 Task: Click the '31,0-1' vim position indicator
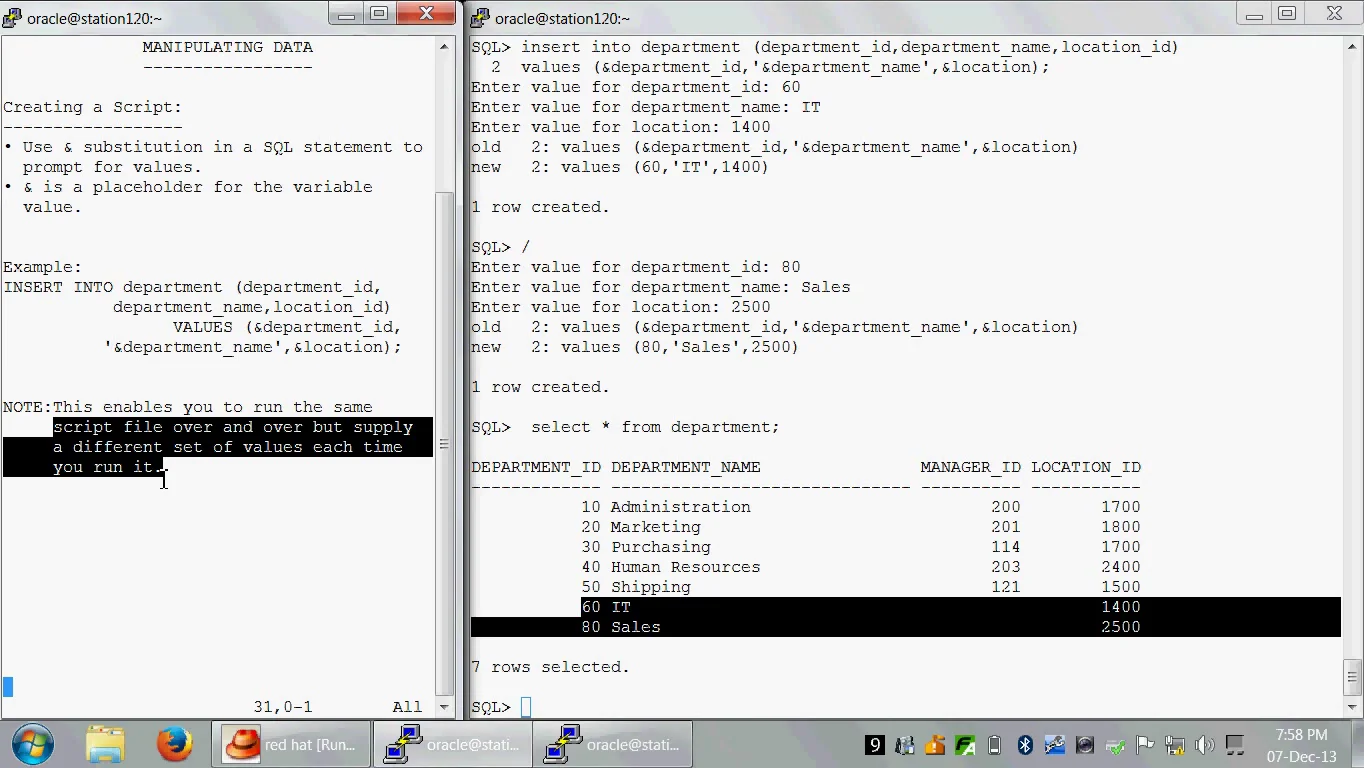tap(283, 707)
